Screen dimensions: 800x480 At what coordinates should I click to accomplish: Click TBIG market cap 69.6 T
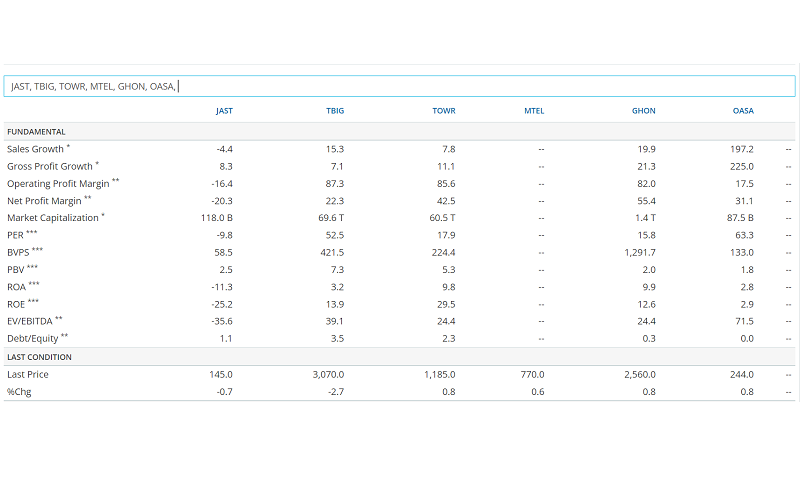[x=331, y=218]
